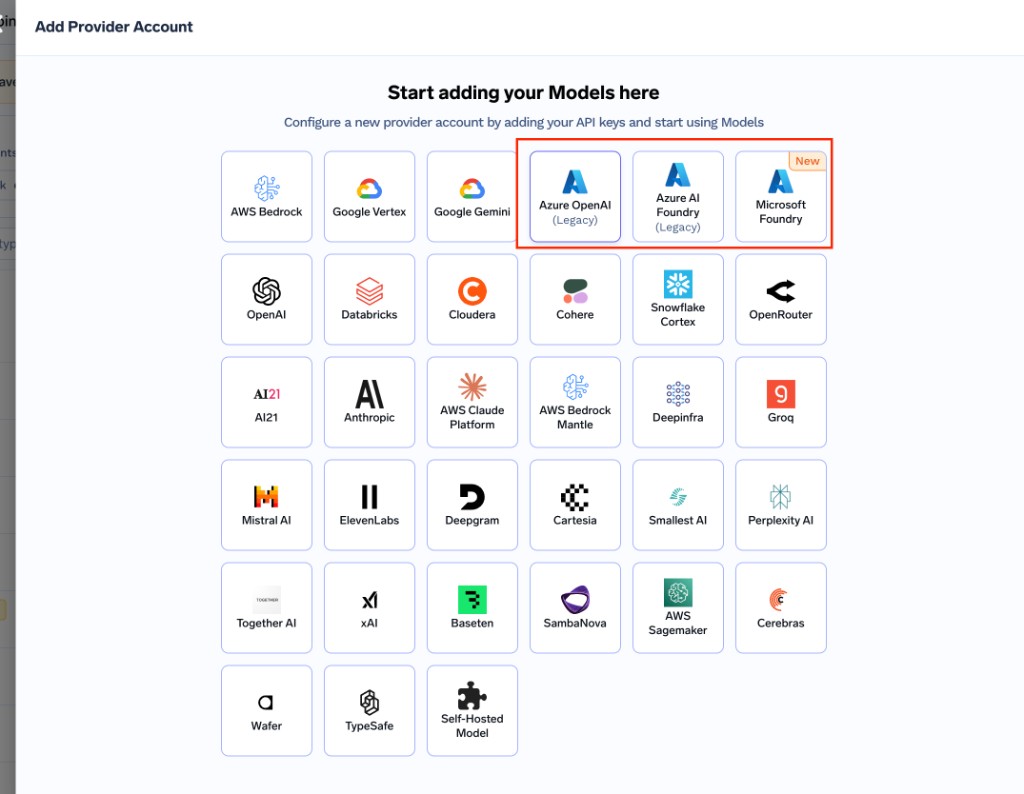Select the Mistral AI provider card
The image size is (1024, 794).
pos(266,505)
